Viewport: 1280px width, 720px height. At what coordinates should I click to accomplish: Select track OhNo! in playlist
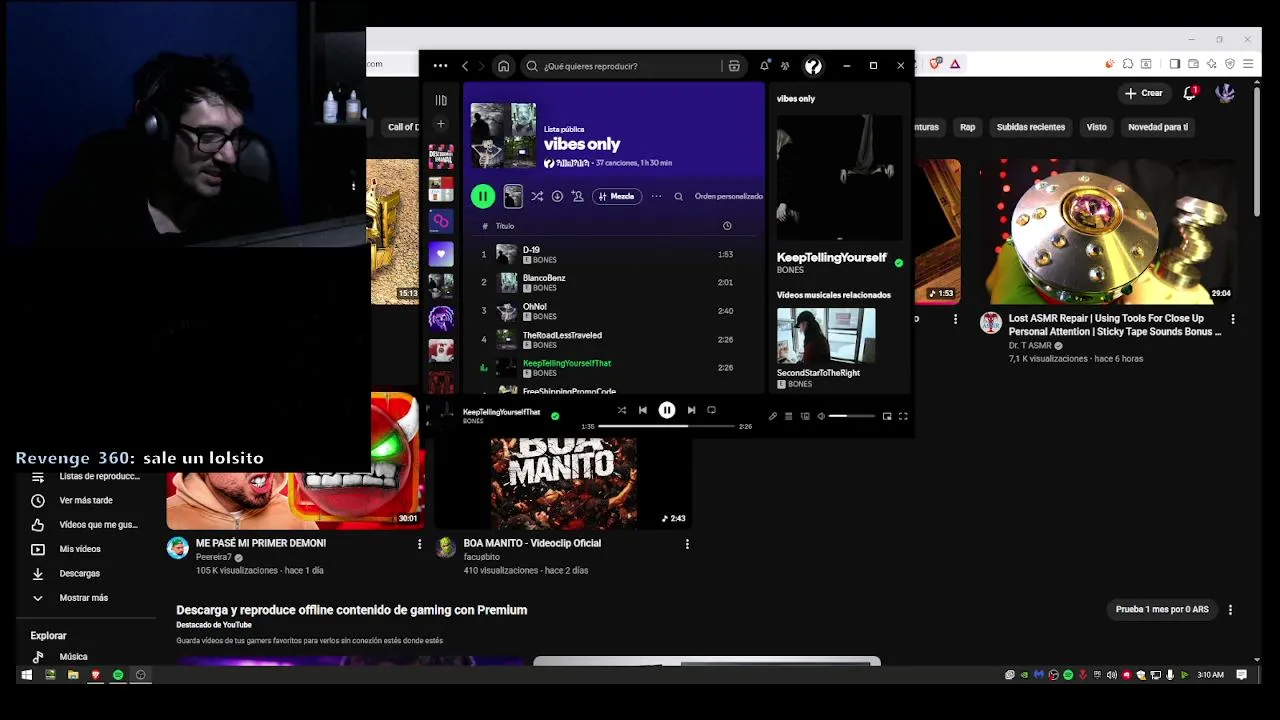[613, 311]
